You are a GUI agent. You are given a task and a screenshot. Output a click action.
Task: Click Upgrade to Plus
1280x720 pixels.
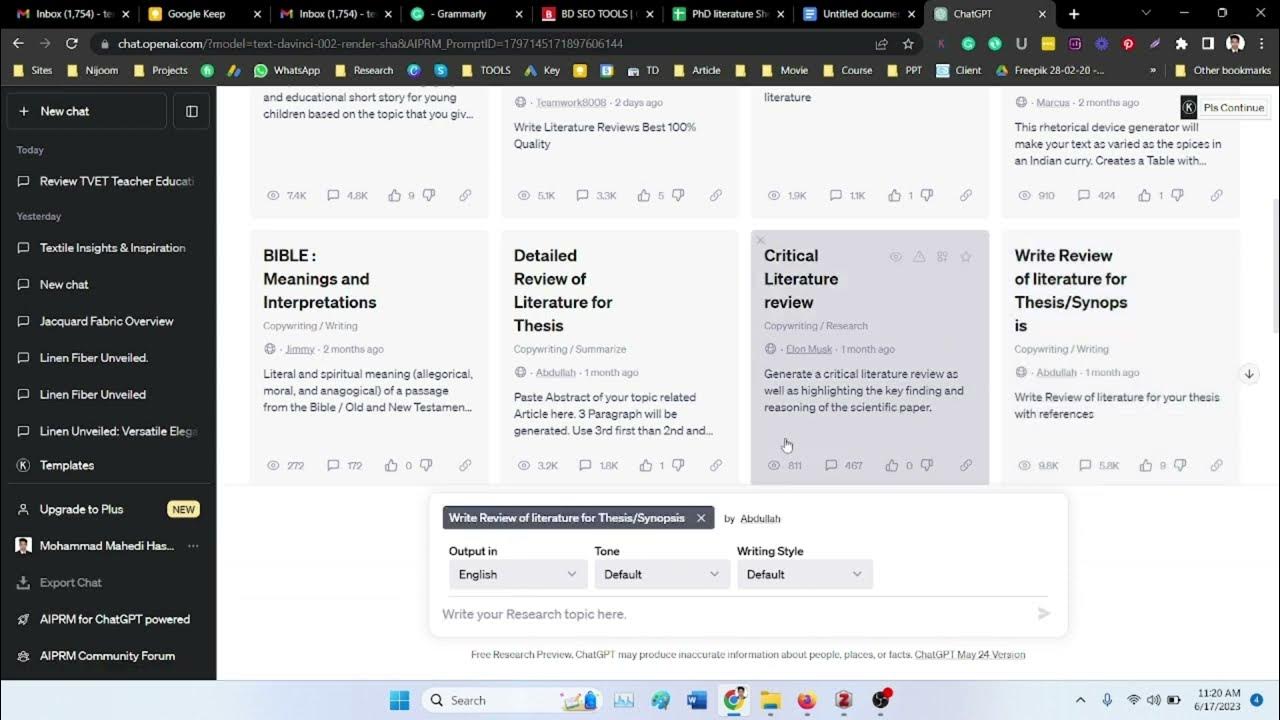pyautogui.click(x=108, y=509)
